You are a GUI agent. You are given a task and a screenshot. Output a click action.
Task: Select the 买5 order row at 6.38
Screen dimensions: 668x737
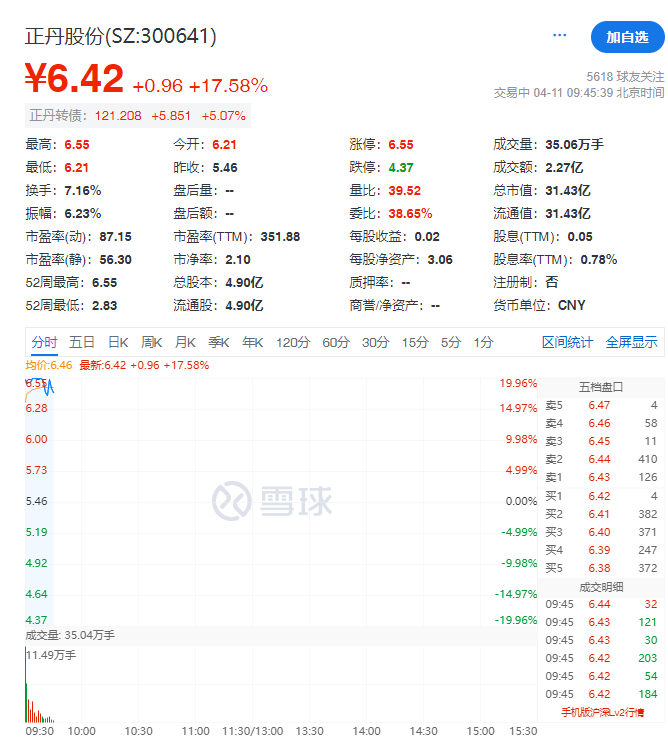click(601, 568)
